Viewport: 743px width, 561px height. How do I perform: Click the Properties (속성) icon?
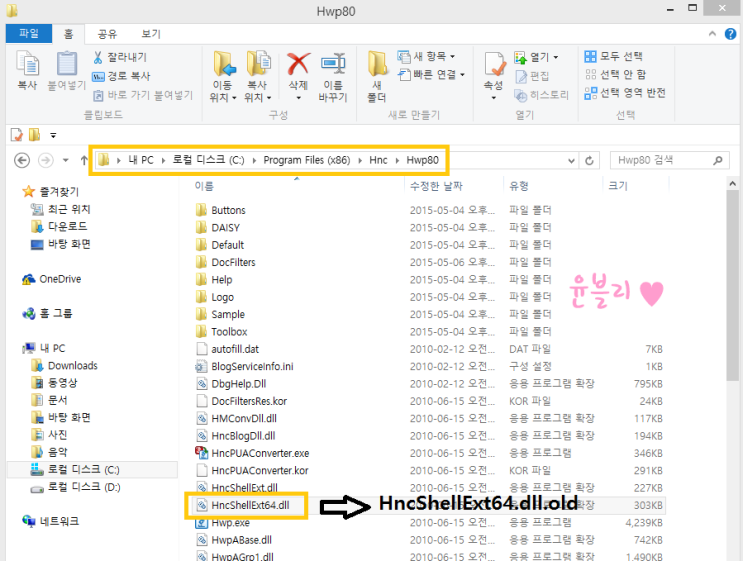tap(494, 64)
